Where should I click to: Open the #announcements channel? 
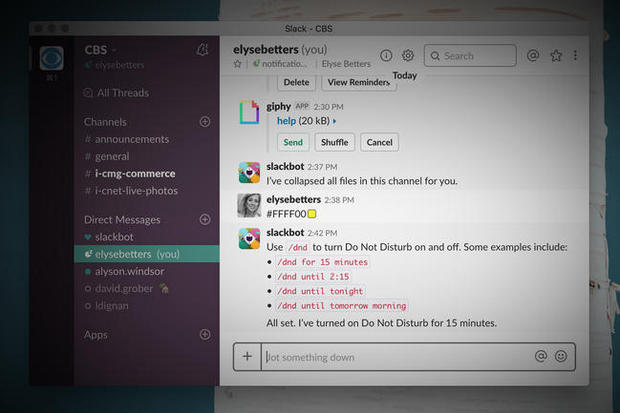tap(127, 139)
